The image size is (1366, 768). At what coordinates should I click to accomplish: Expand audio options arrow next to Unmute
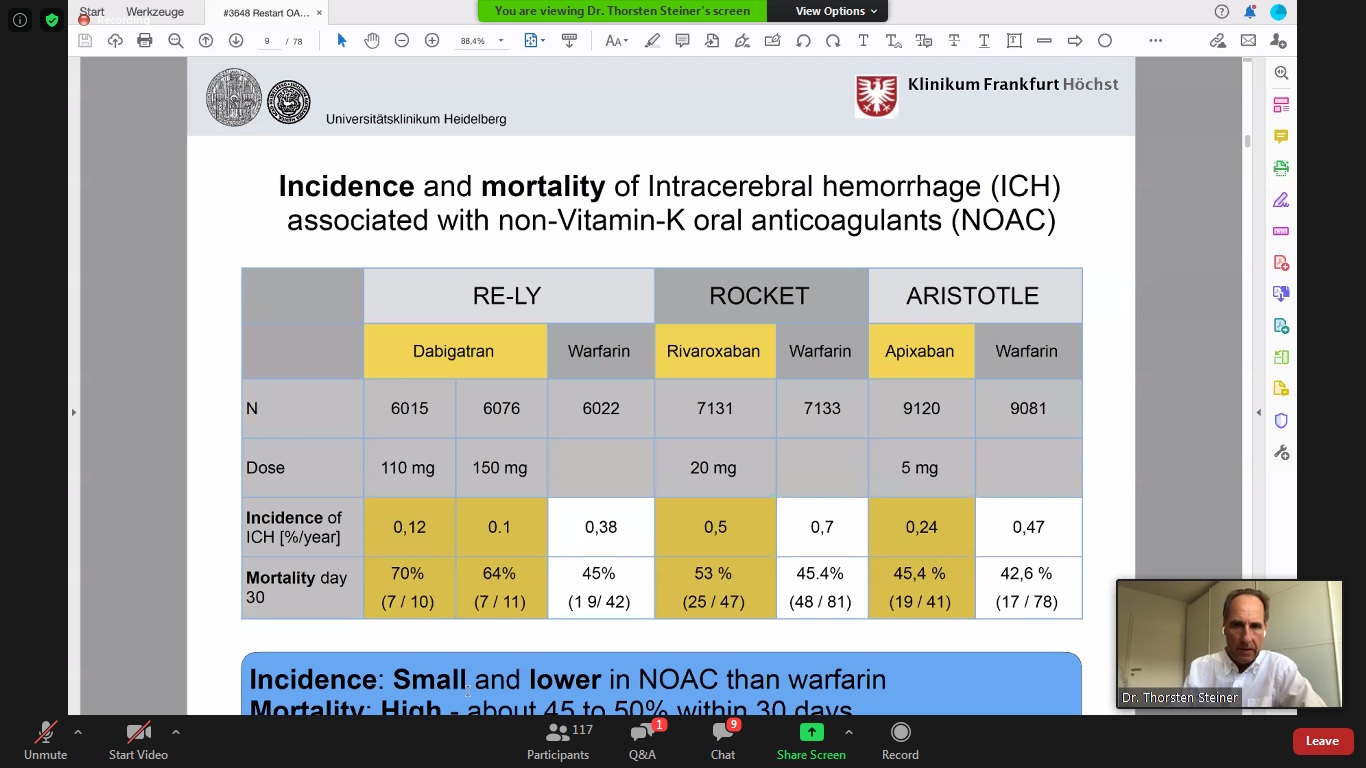pos(78,732)
